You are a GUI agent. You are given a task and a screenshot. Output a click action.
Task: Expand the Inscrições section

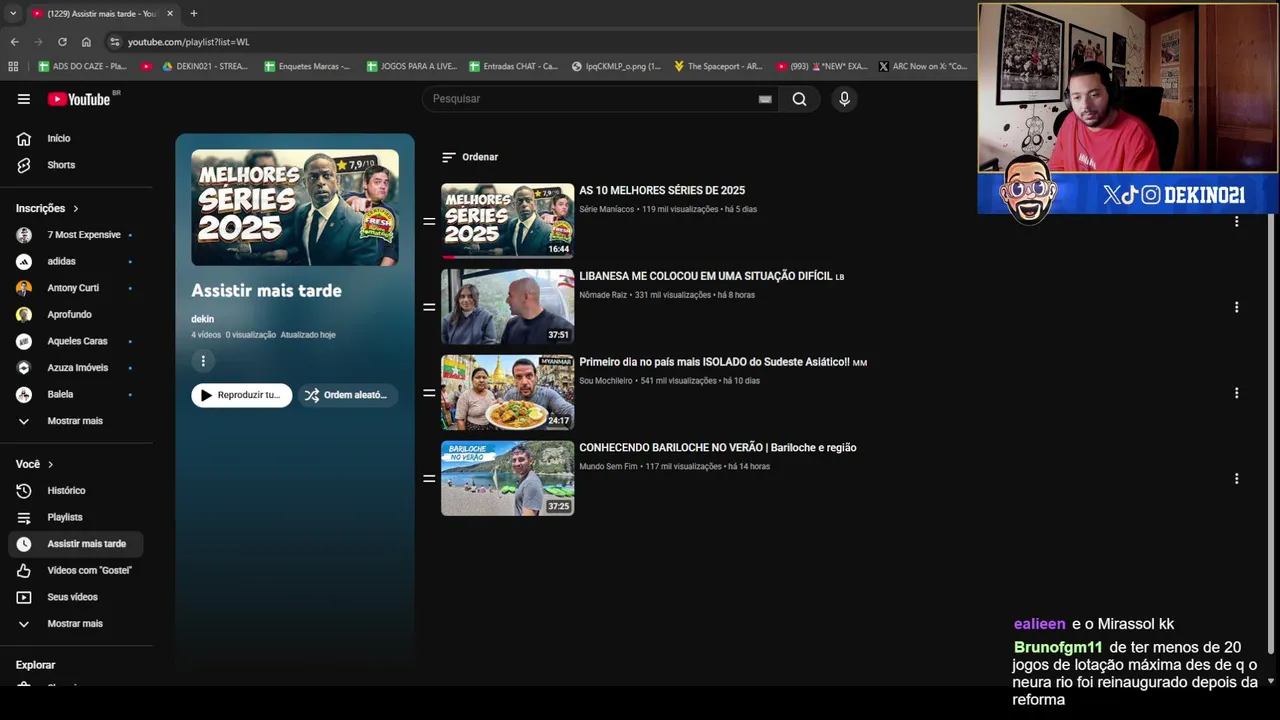(x=47, y=208)
